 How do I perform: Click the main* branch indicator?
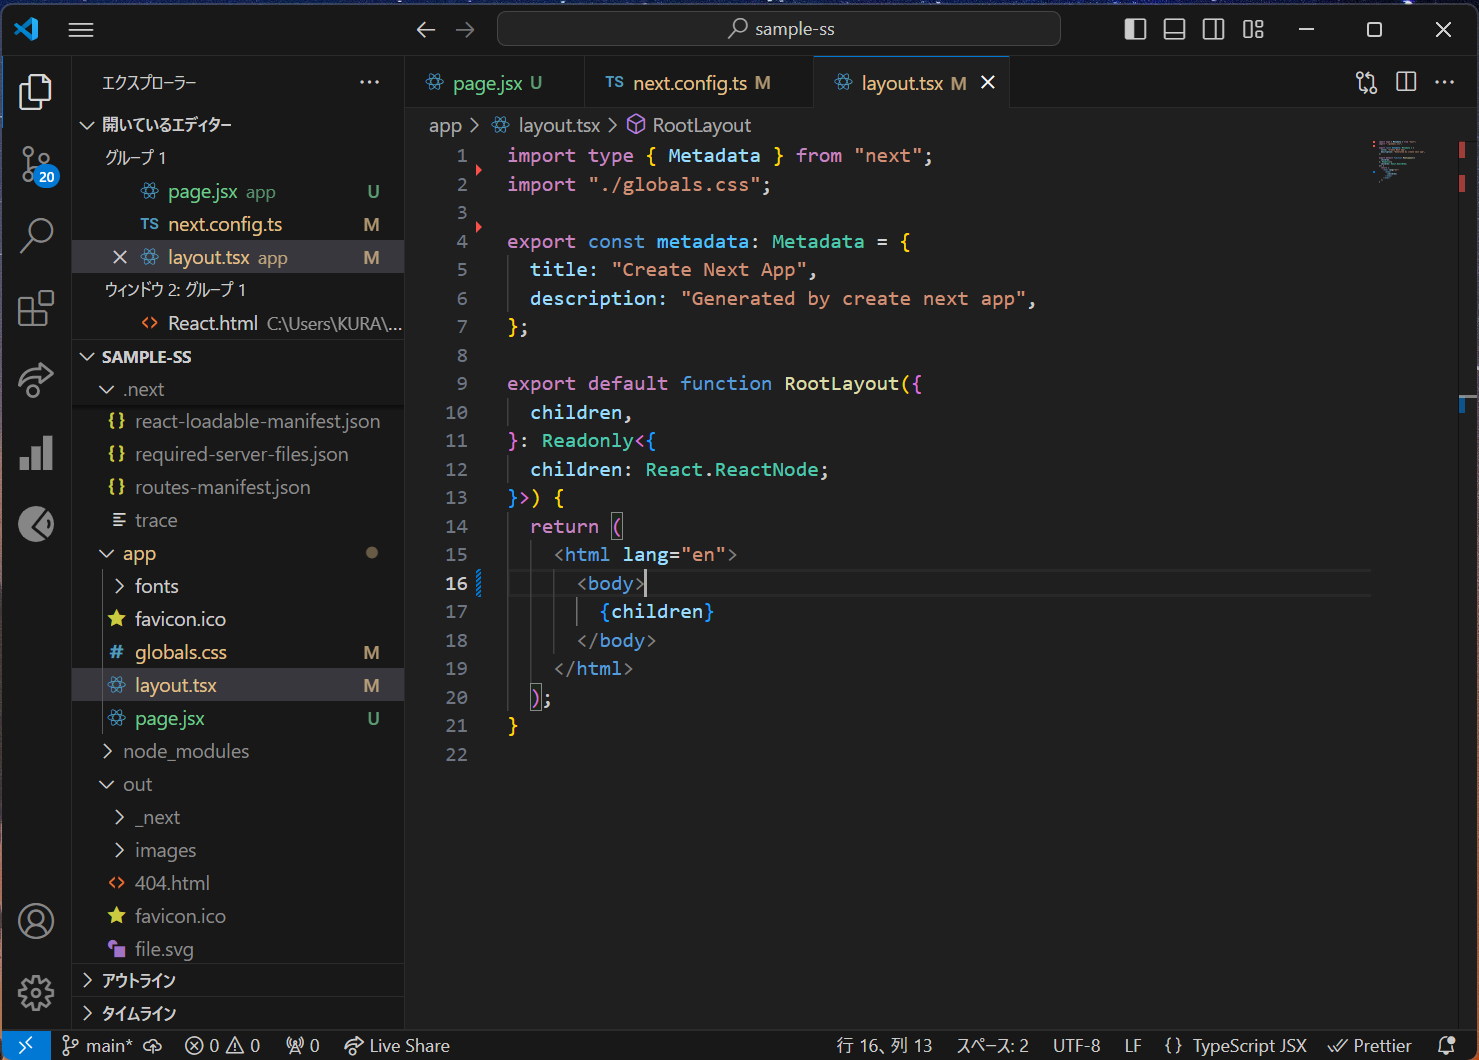[x=98, y=1045]
